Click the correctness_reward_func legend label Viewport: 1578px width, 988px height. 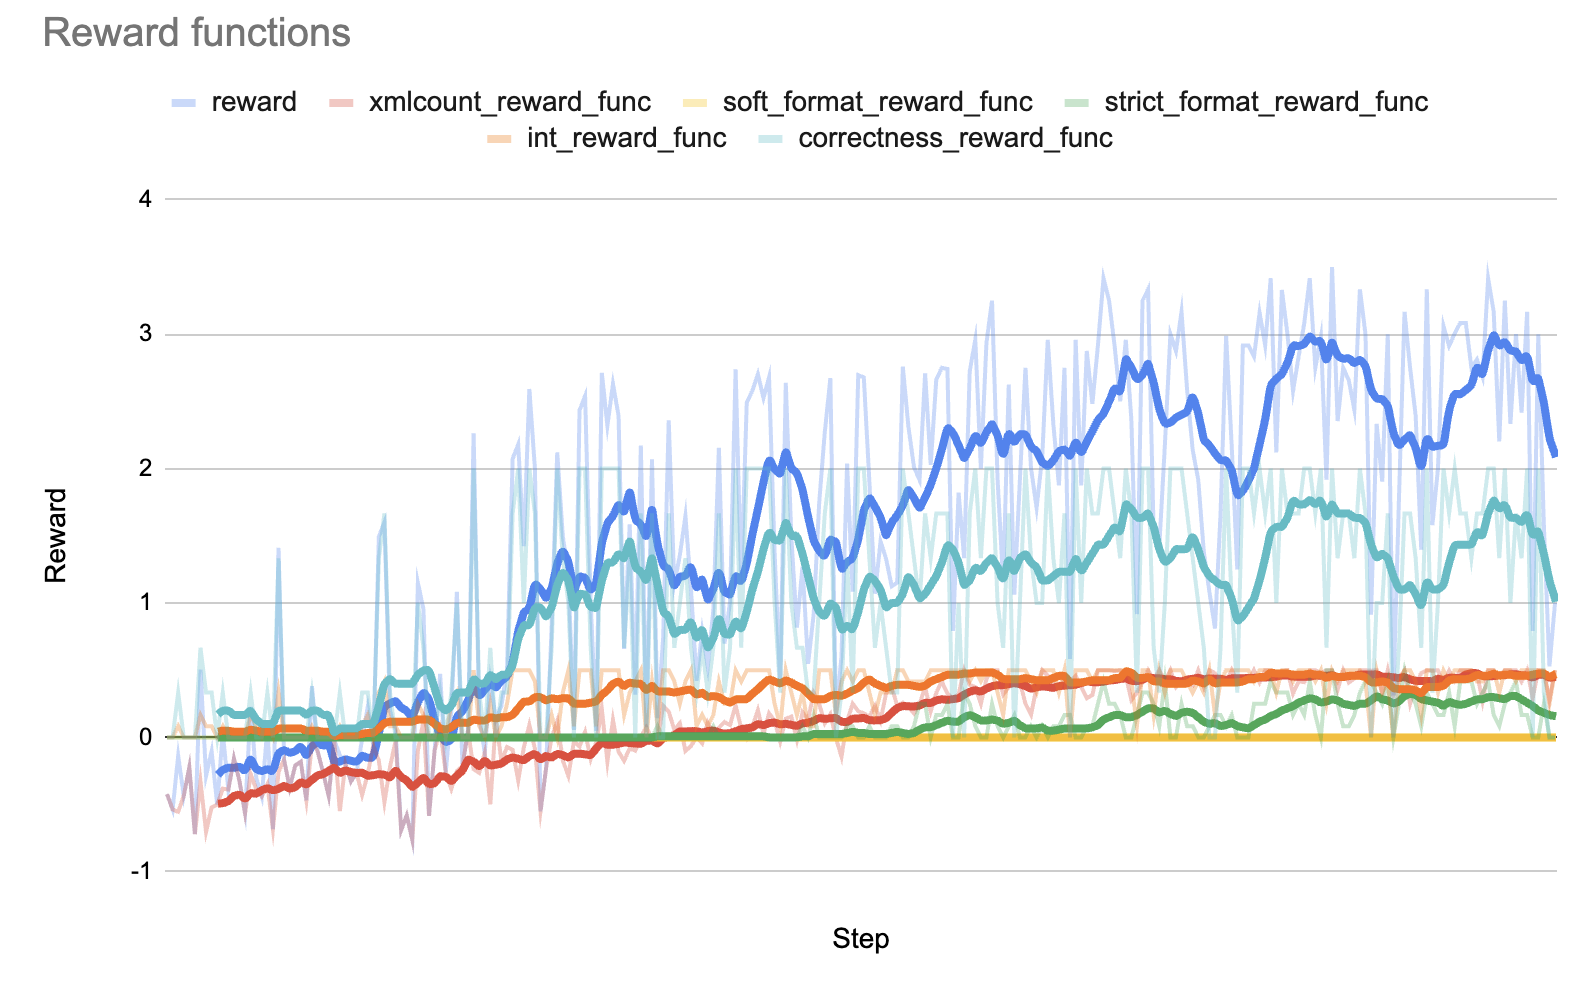(955, 138)
